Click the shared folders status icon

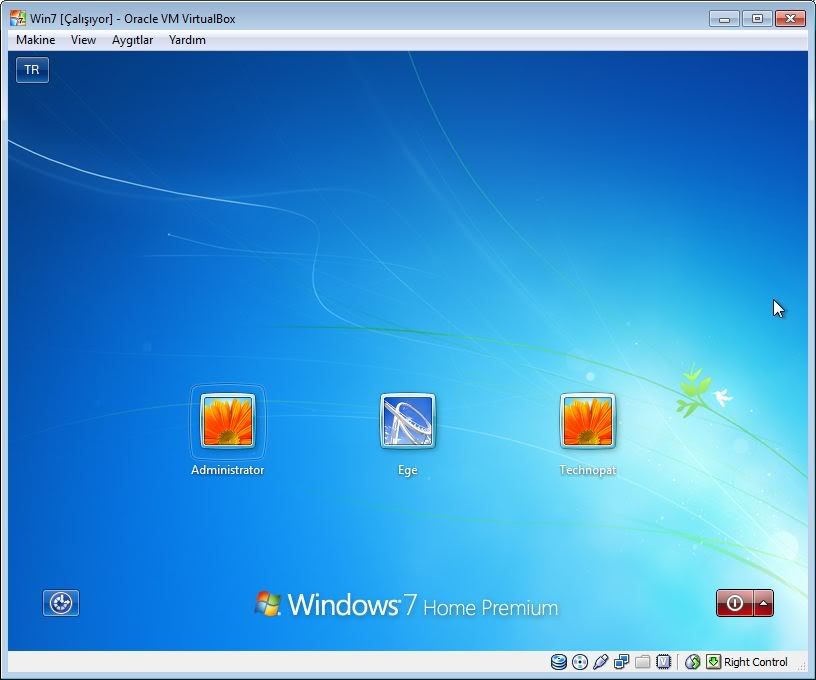pyautogui.click(x=642, y=662)
